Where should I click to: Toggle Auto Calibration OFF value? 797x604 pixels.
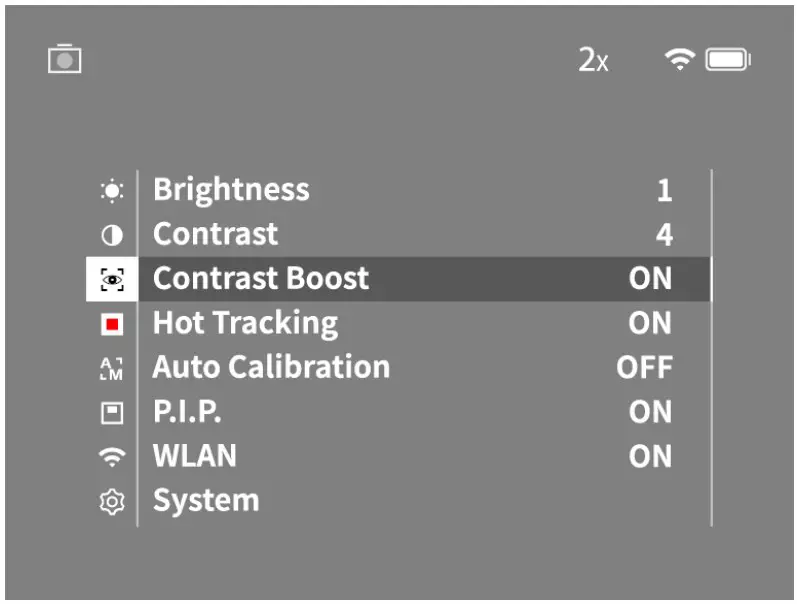point(644,367)
